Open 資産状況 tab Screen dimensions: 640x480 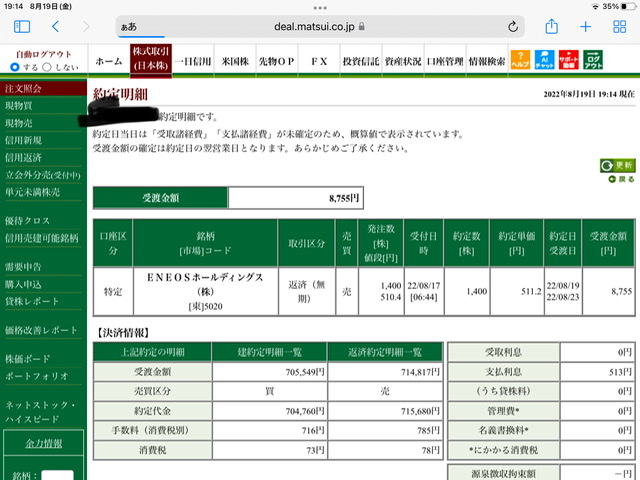pyautogui.click(x=403, y=61)
